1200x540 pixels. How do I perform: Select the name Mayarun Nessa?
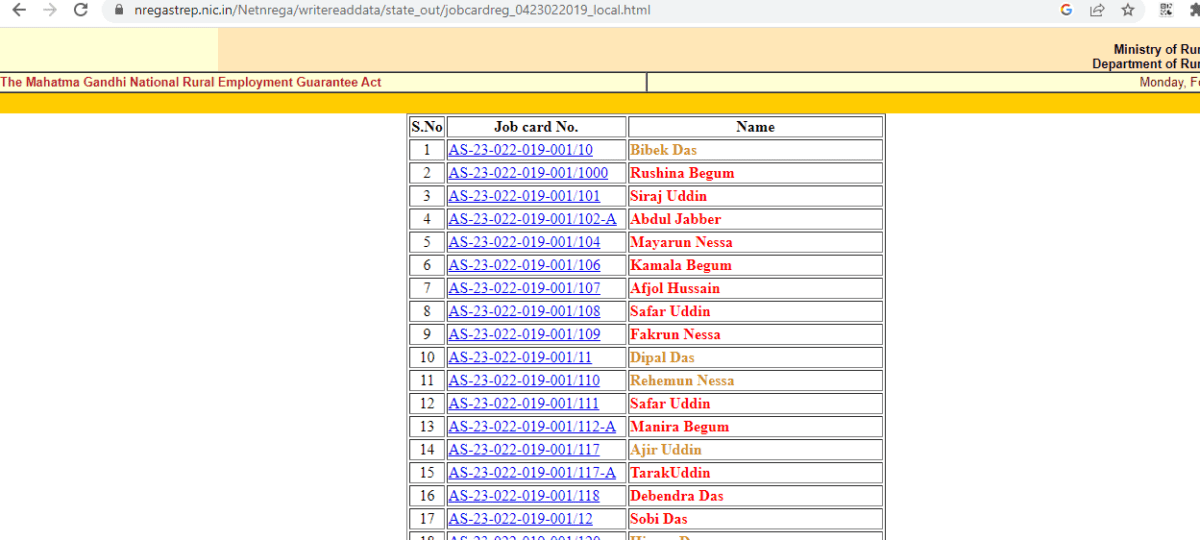click(681, 242)
